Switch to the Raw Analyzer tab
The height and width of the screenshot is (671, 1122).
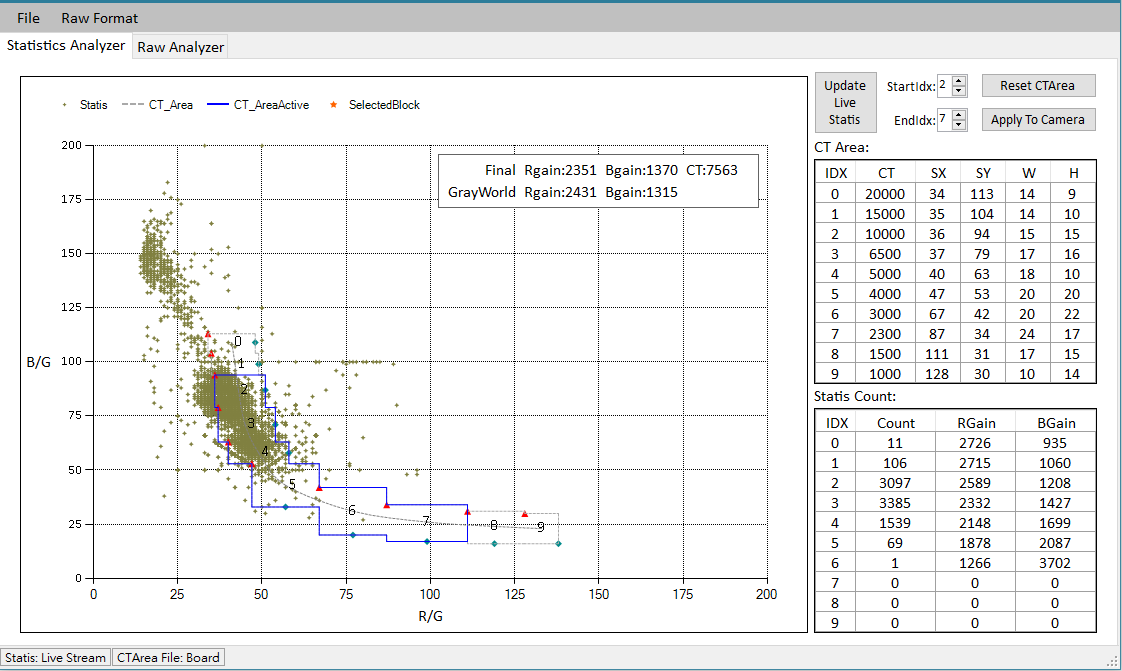point(181,47)
